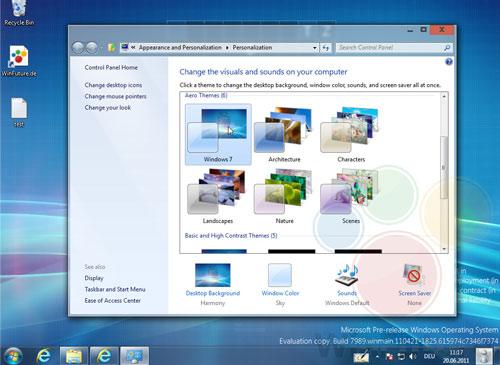This screenshot has height=365, width=500.
Task: Open Windows Explorer folder on taskbar
Action: [x=74, y=356]
